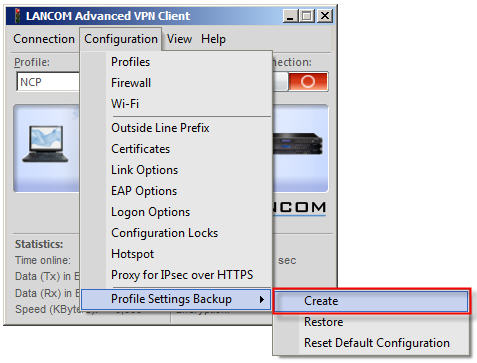
Task: Close the LANCOM VPN Client window
Action: click(x=324, y=16)
